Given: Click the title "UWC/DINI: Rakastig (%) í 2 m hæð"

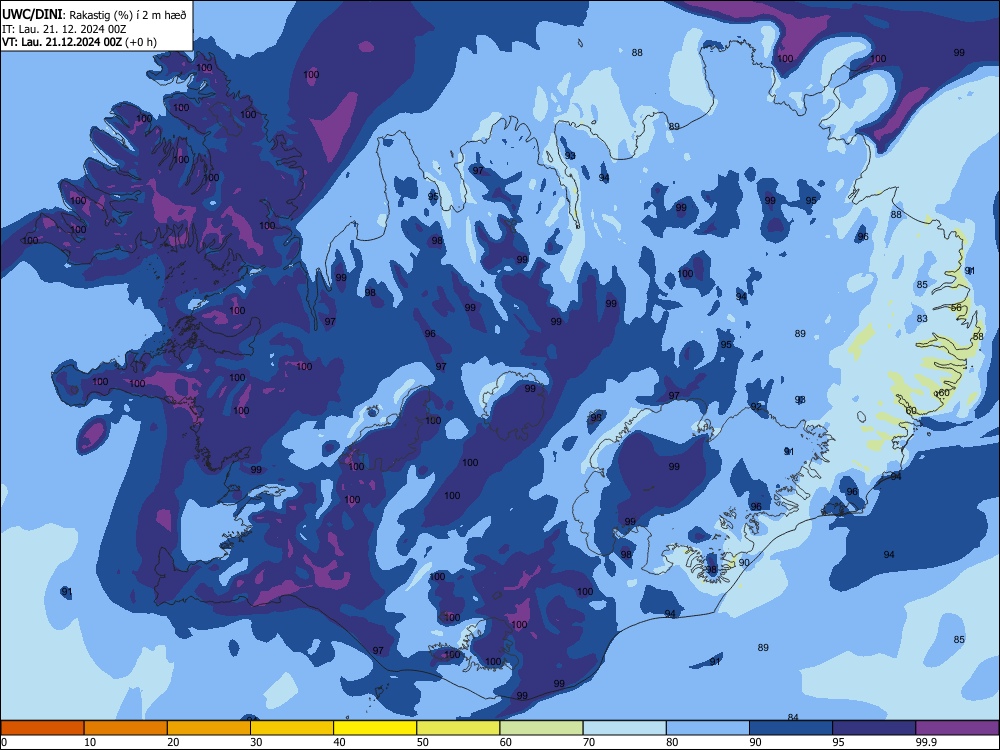Looking at the screenshot, I should pos(94,15).
